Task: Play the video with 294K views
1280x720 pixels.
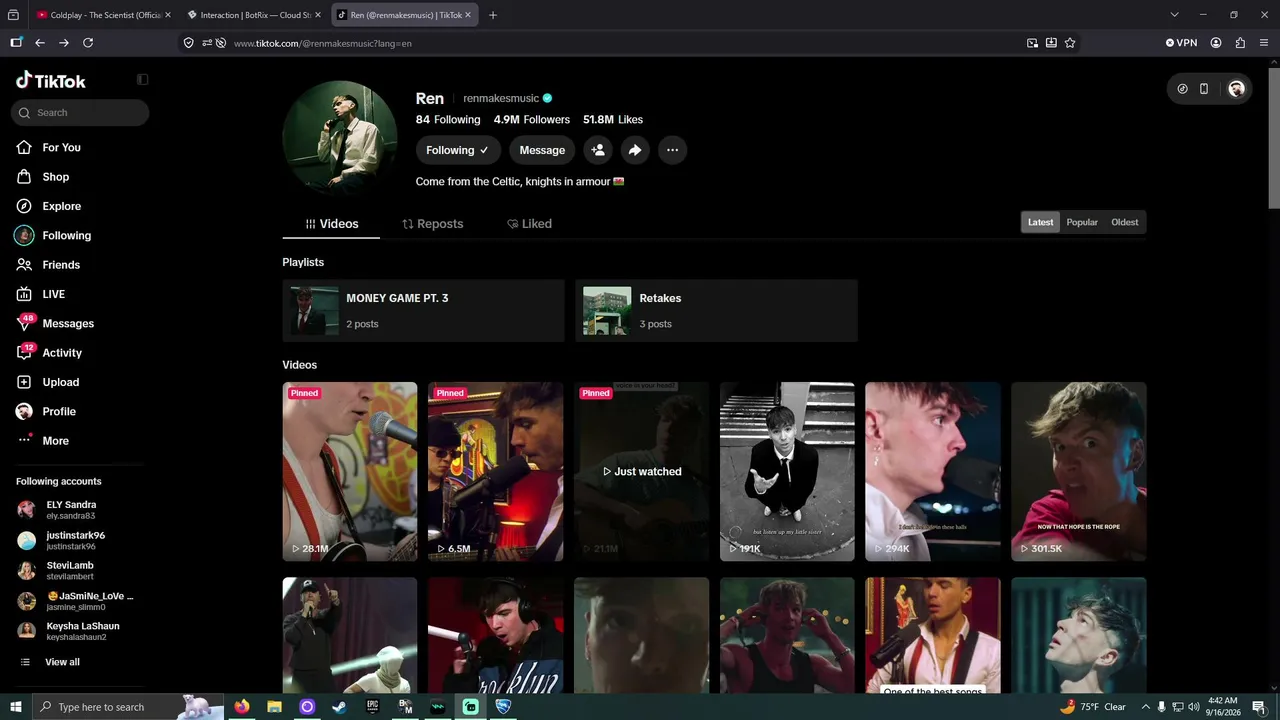Action: tap(933, 471)
